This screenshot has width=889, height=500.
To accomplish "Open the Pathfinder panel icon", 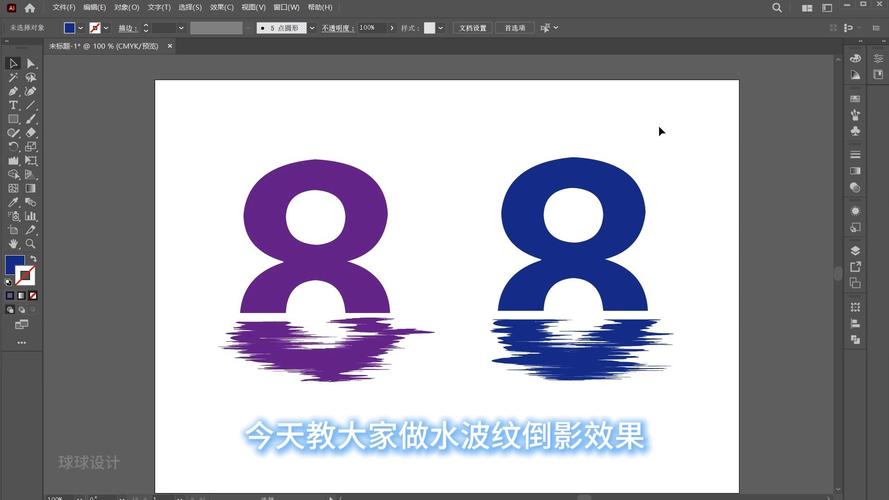I will (x=855, y=340).
